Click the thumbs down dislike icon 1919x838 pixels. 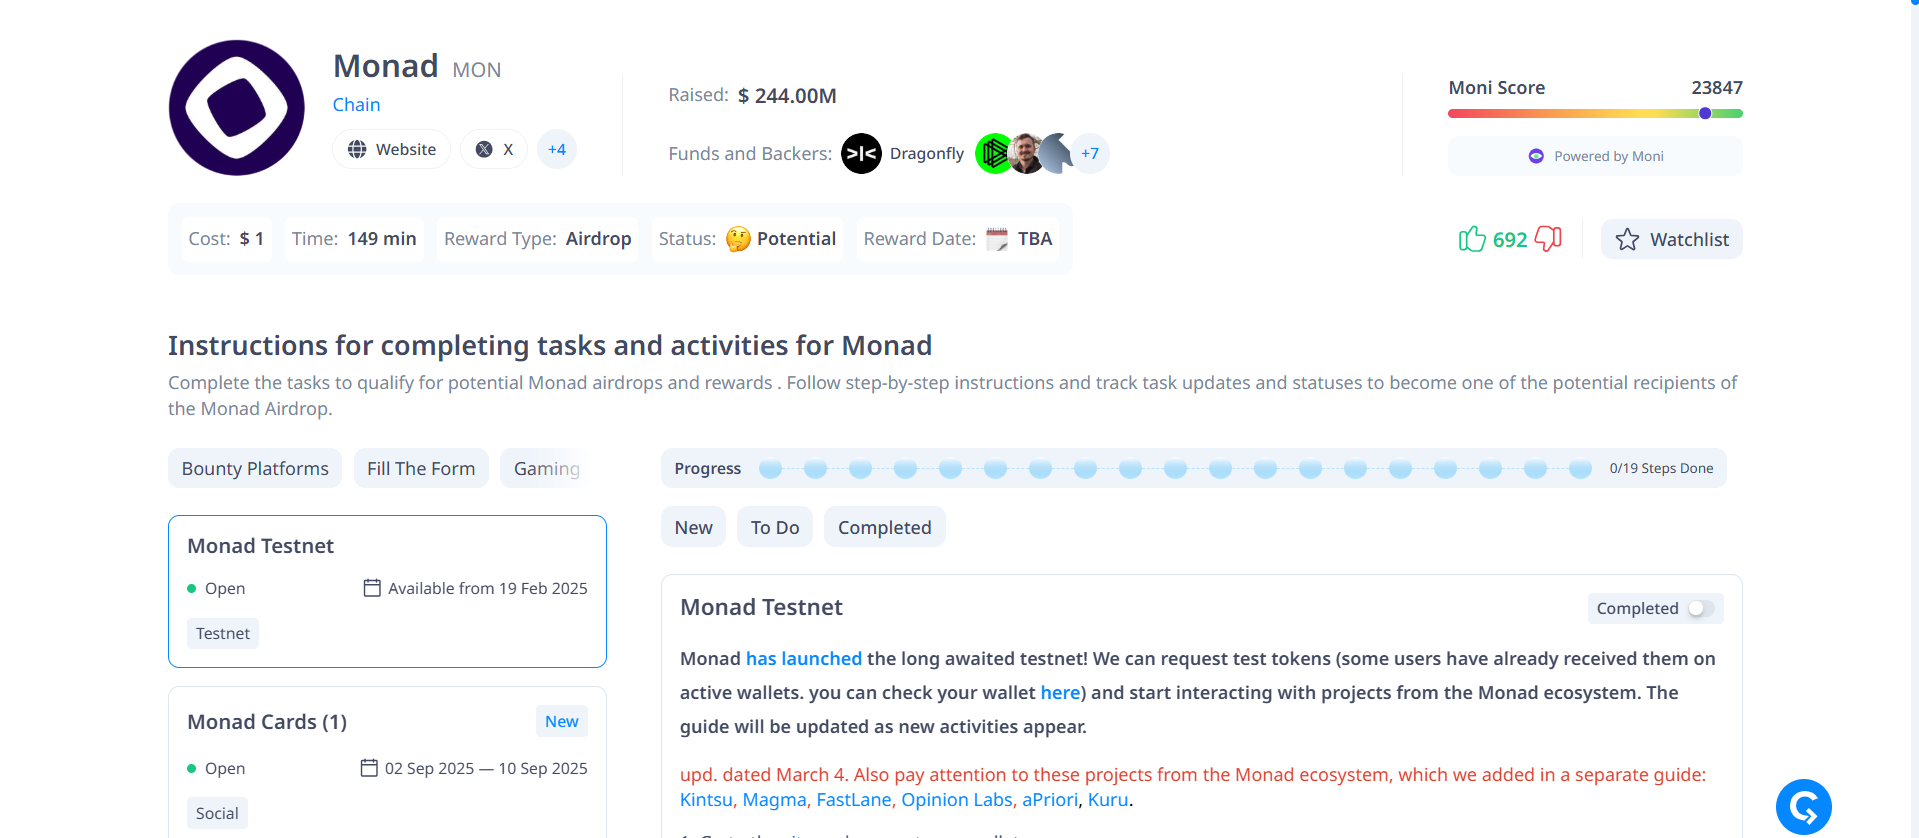1548,239
